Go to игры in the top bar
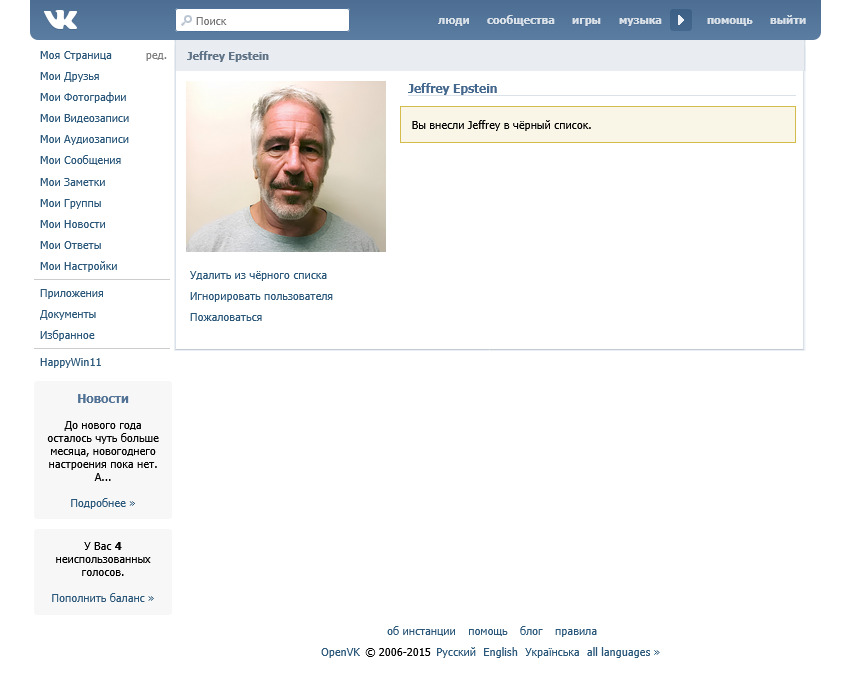Viewport: 842px width, 678px height. 586,20
